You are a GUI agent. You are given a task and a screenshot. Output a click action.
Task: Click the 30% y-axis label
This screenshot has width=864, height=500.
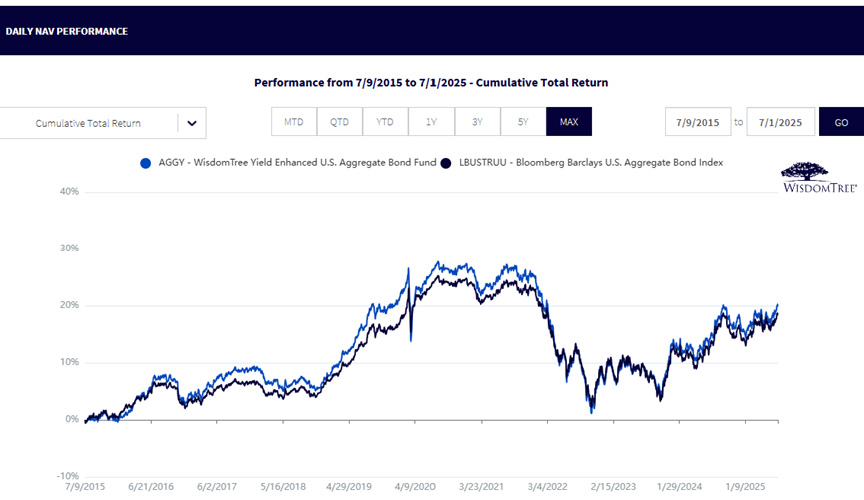69,248
